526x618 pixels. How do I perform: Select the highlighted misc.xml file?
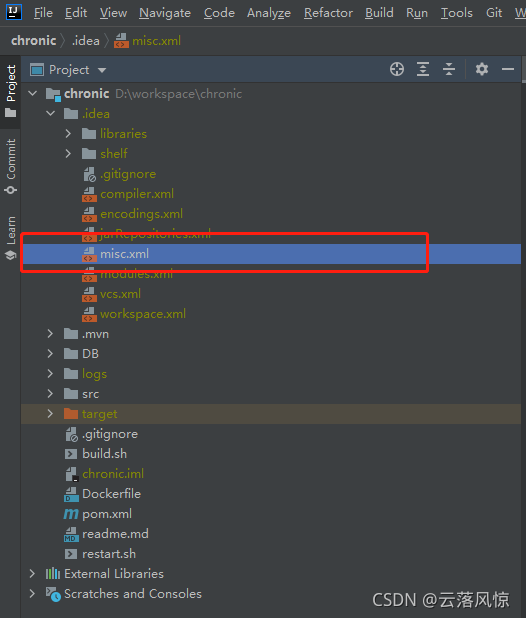pos(272,254)
